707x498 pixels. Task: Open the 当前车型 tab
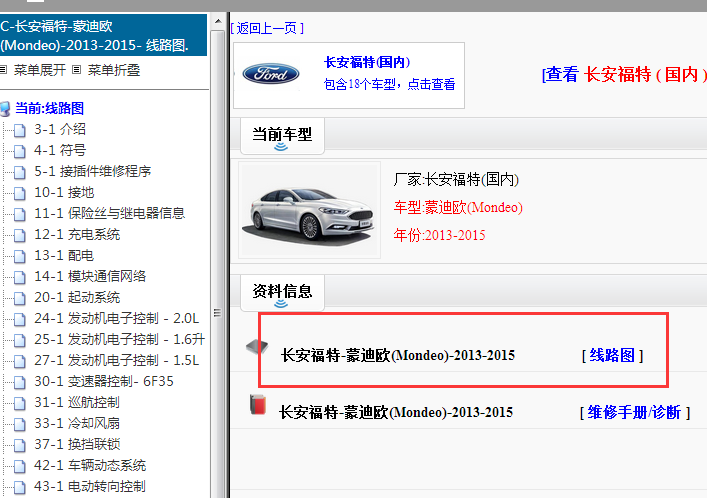[282, 136]
